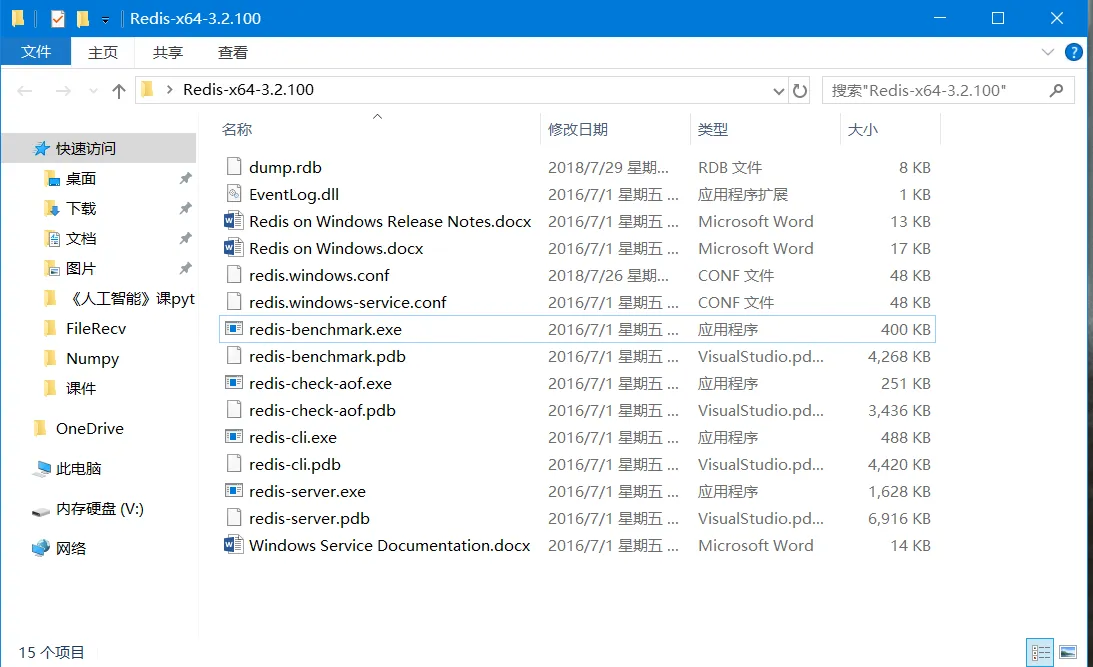
Task: Click the pin icon next to 图片
Action: click(185, 268)
